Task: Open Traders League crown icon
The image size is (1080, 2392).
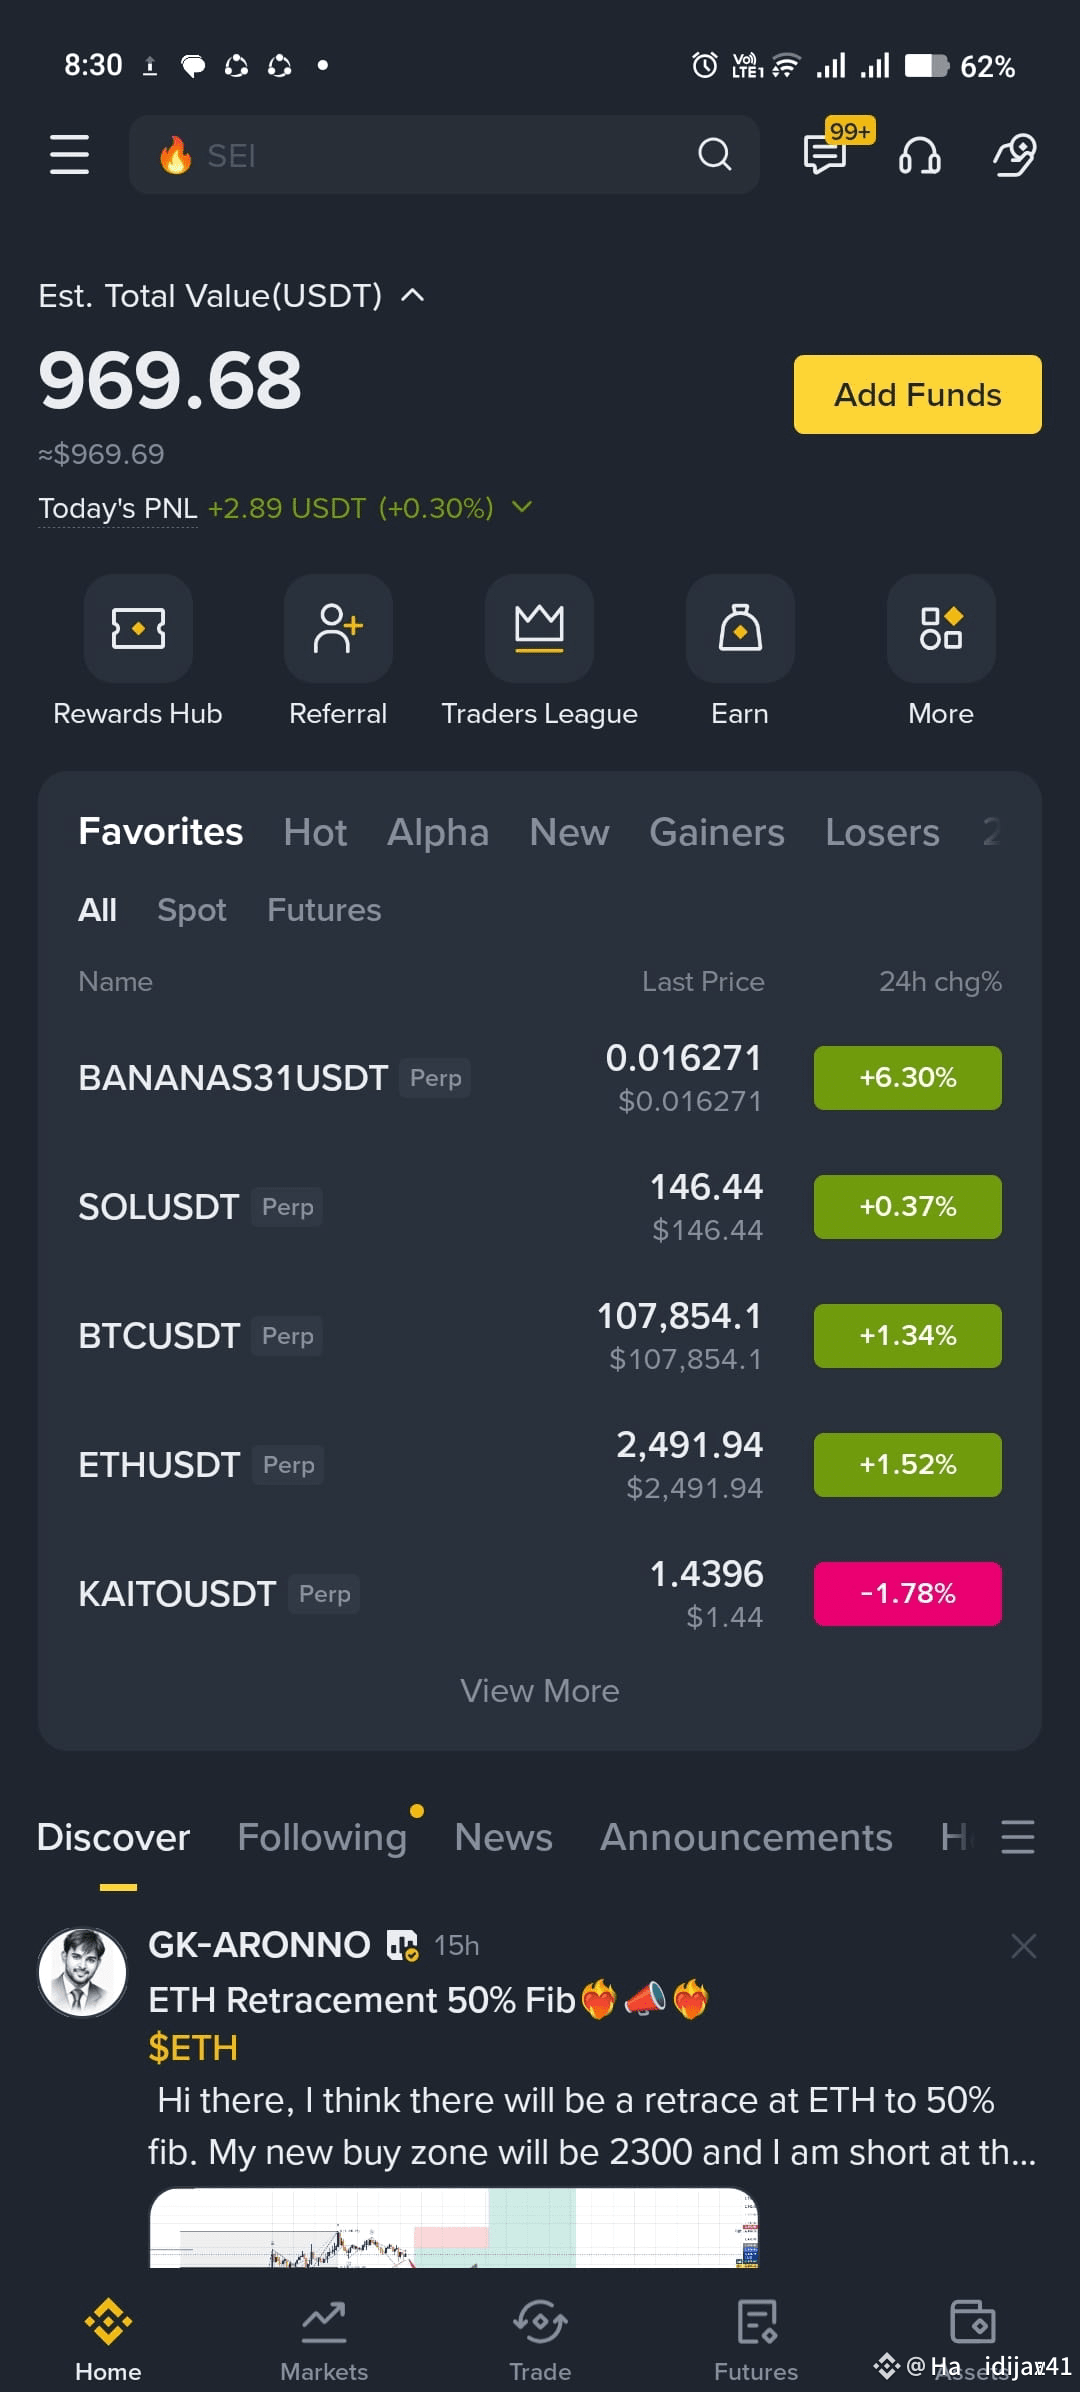Action: (x=539, y=628)
